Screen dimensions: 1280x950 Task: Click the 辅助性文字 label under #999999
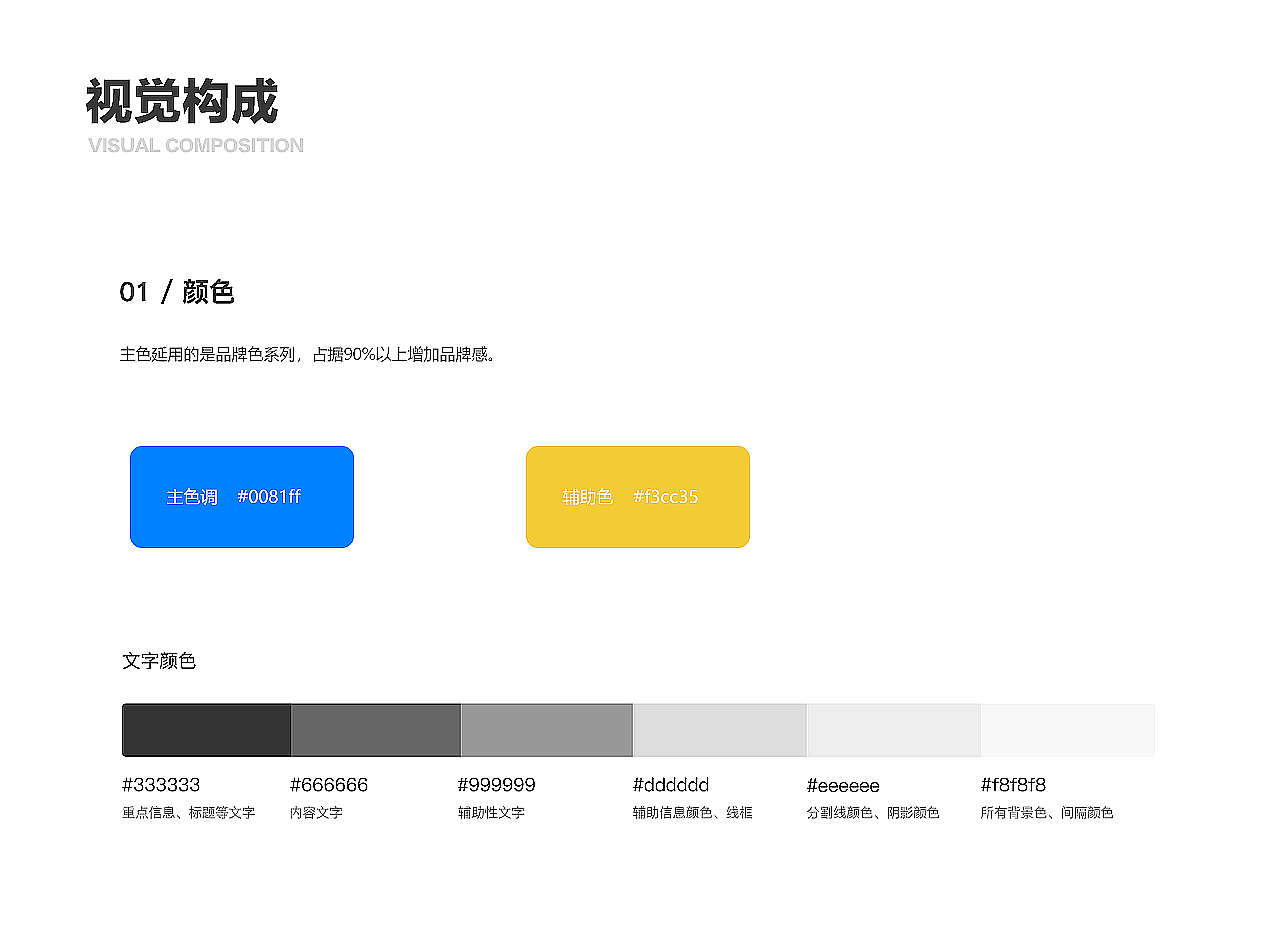tap(490, 813)
